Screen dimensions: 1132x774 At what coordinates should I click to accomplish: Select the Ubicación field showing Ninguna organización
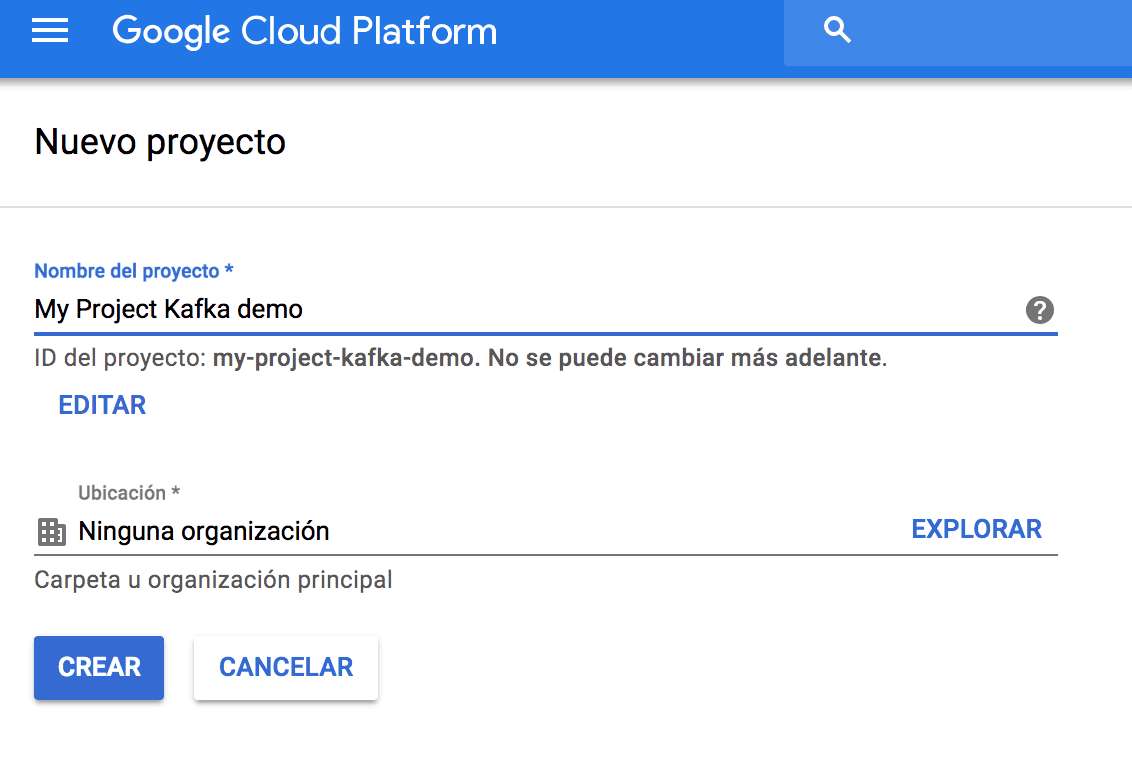coord(546,531)
